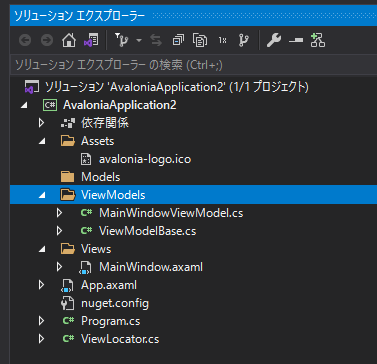Viewport: 377px width, 364px height.
Task: Click the C# icon of ViewModelBase.cs
Action: (x=86, y=231)
